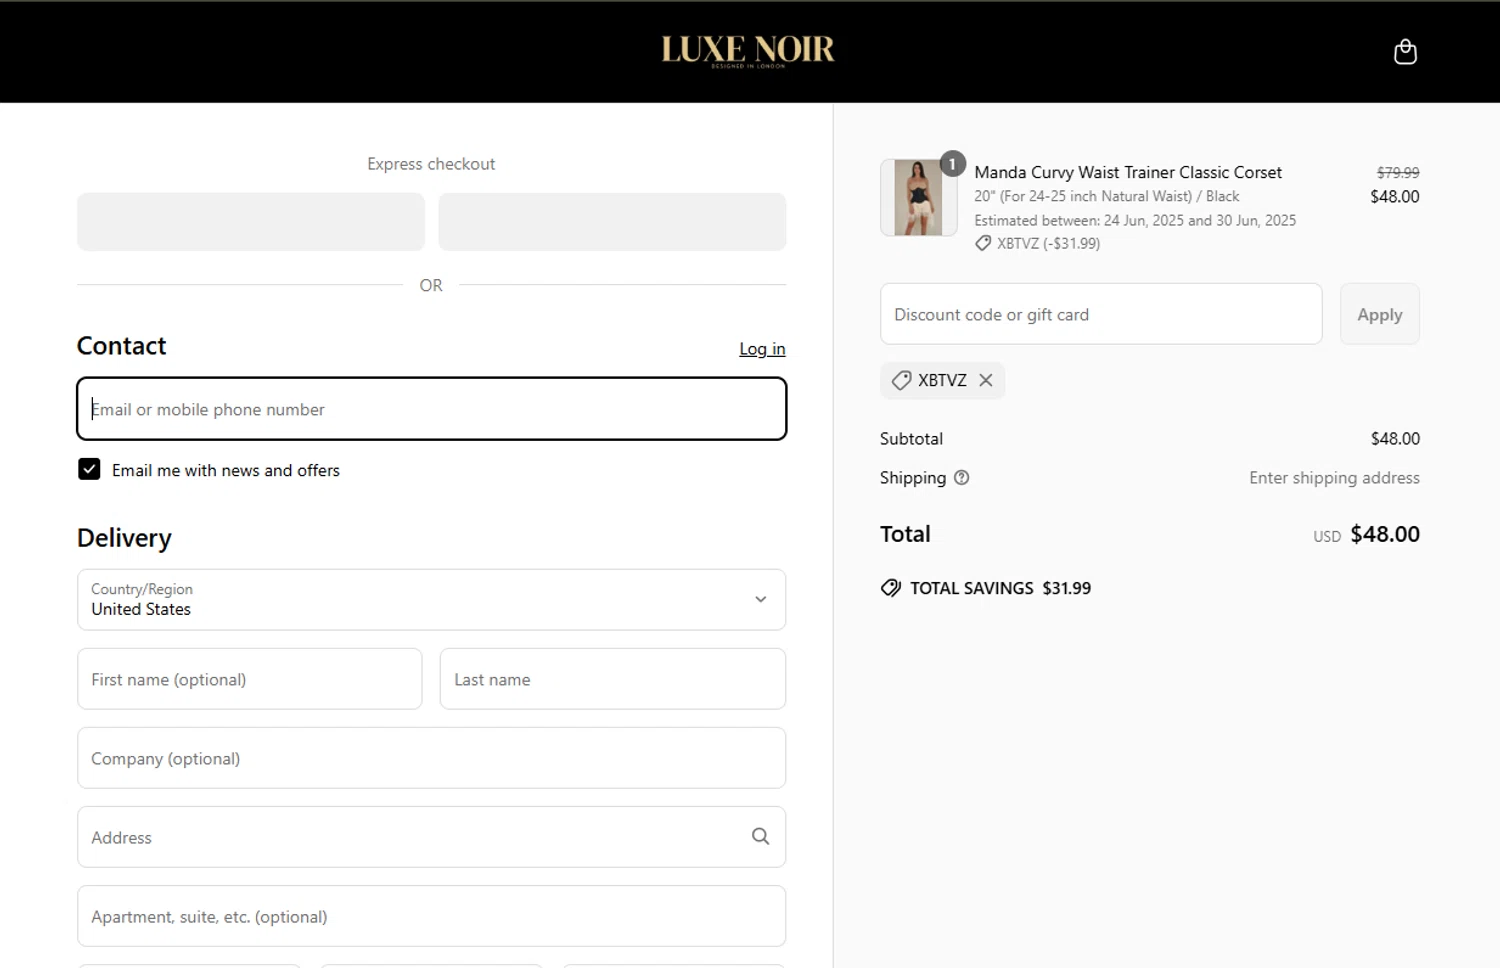
Task: Click the Contact section heading
Action: coord(121,346)
